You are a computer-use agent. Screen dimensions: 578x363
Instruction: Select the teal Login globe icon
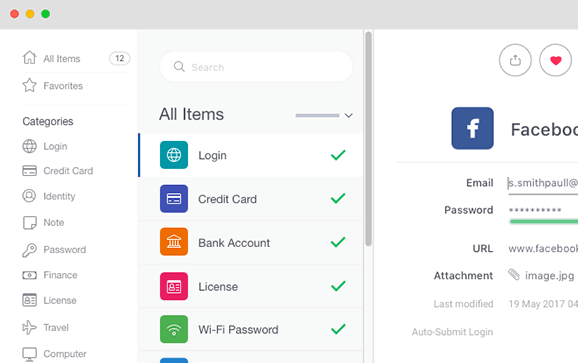point(174,155)
